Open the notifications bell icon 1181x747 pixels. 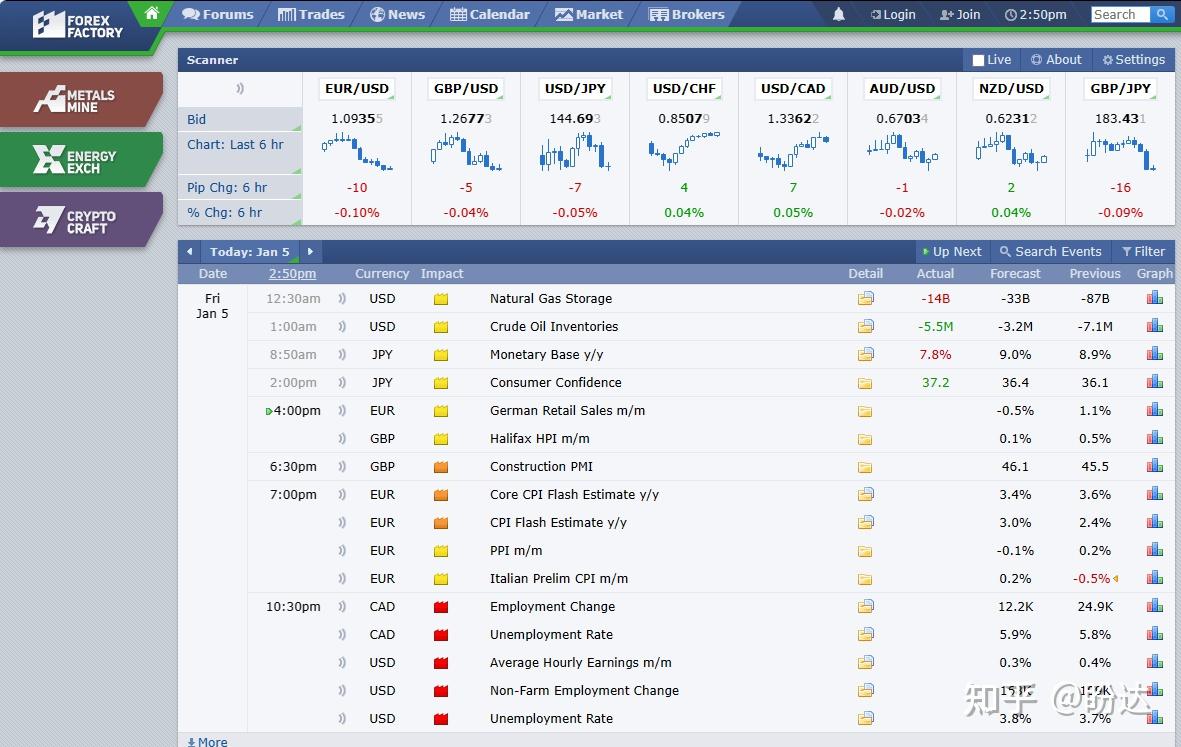click(x=838, y=14)
